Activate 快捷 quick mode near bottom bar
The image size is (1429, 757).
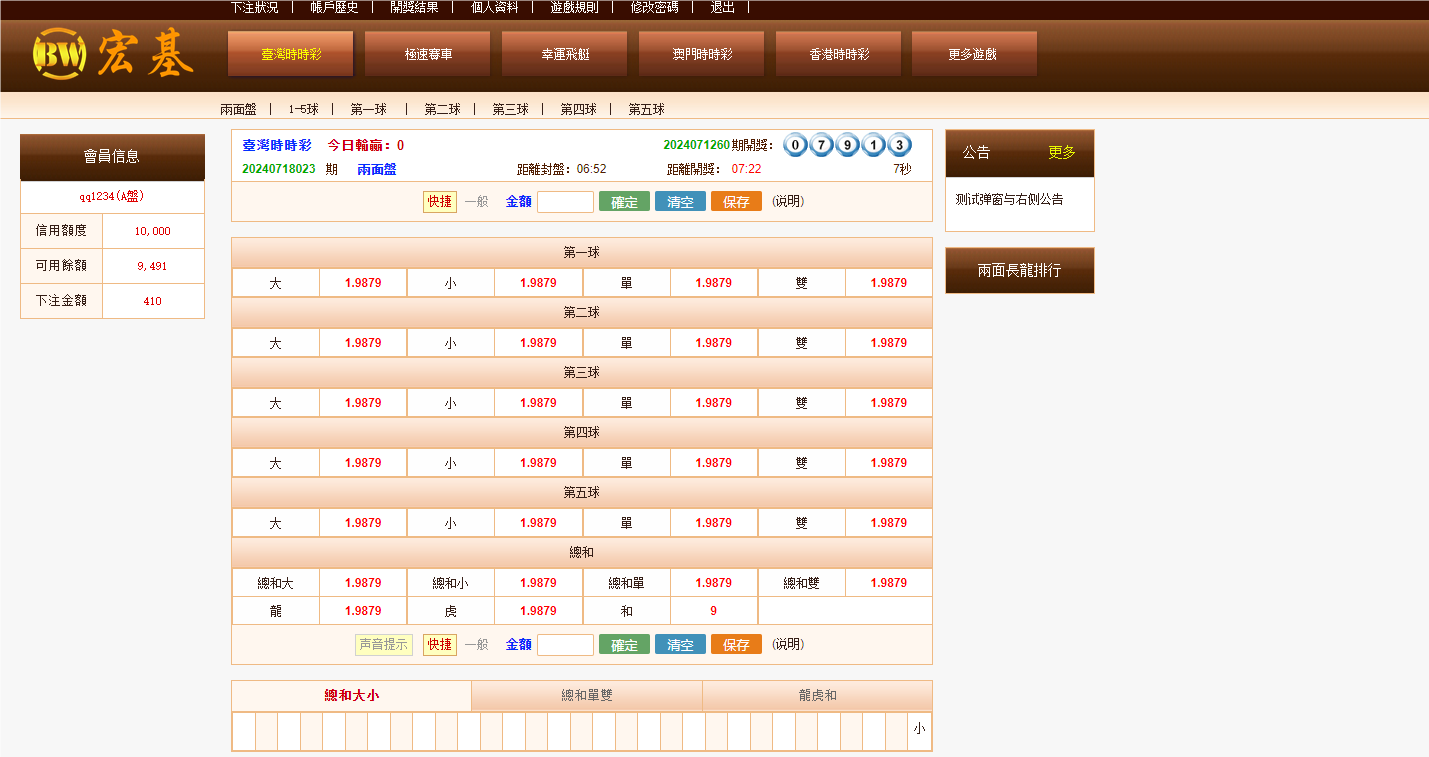pyautogui.click(x=440, y=644)
